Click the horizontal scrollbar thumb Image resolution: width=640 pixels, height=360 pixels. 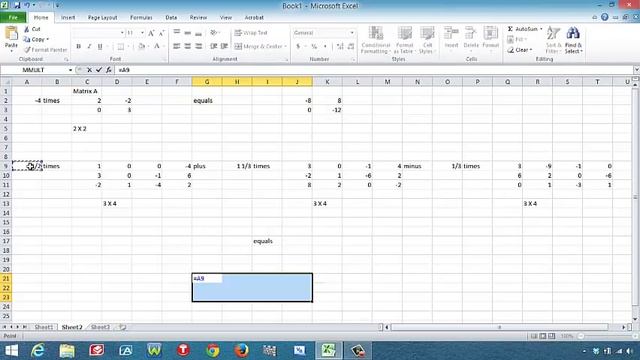[x=499, y=327]
